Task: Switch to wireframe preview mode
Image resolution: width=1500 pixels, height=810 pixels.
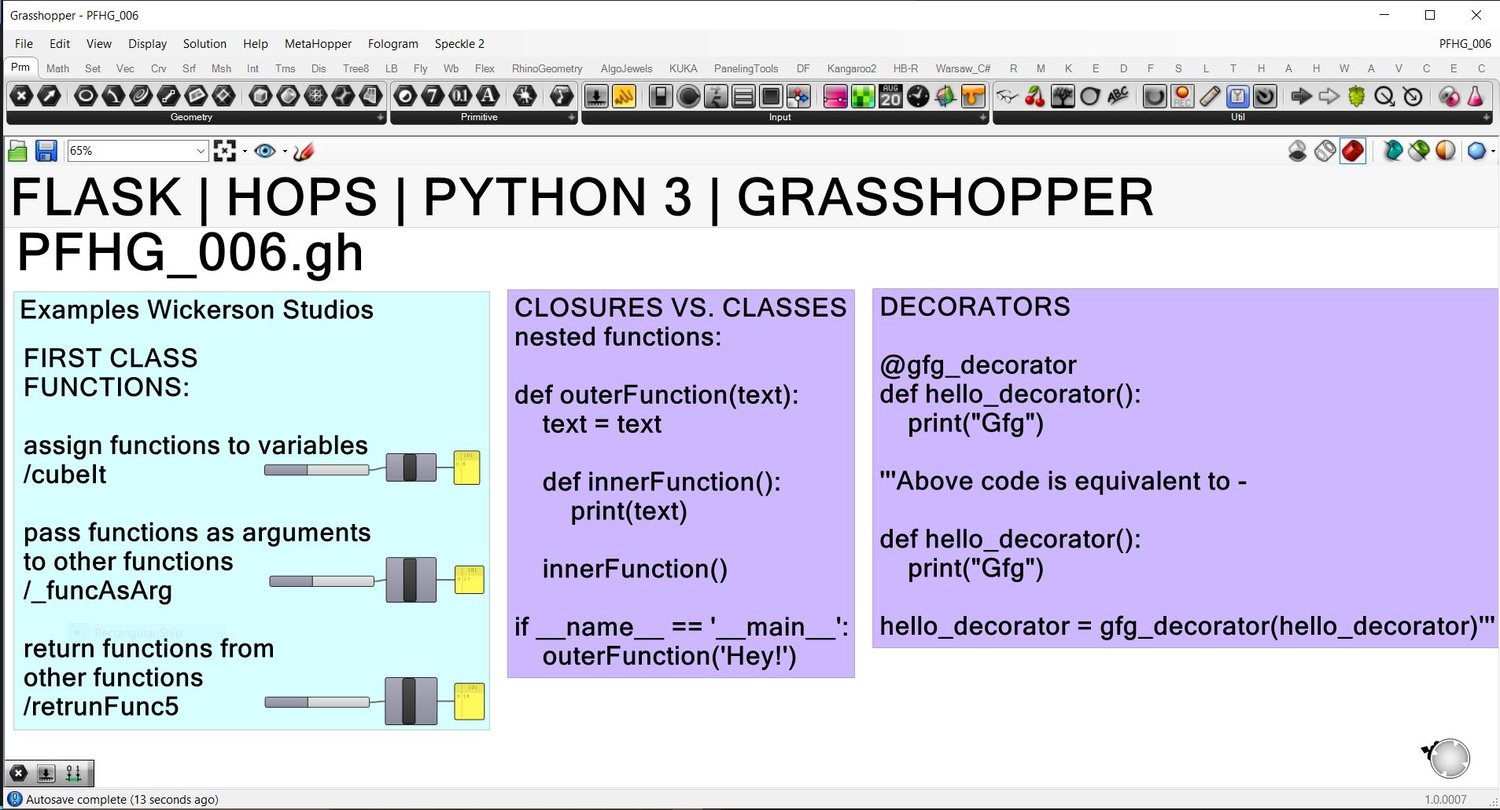Action: point(1325,151)
